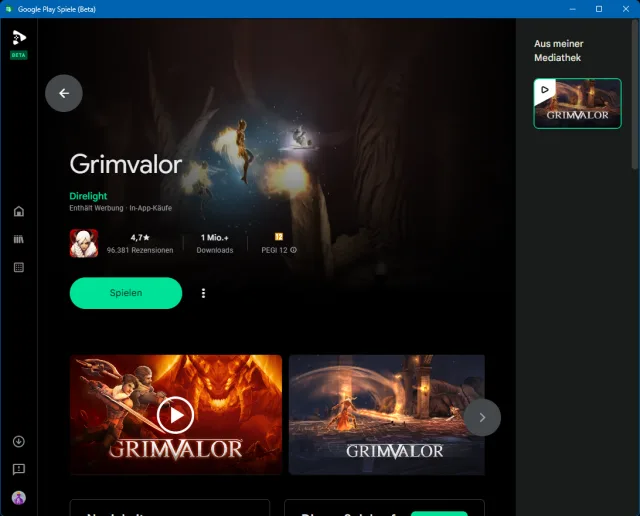Click the BETA badge under logo

tap(19, 55)
